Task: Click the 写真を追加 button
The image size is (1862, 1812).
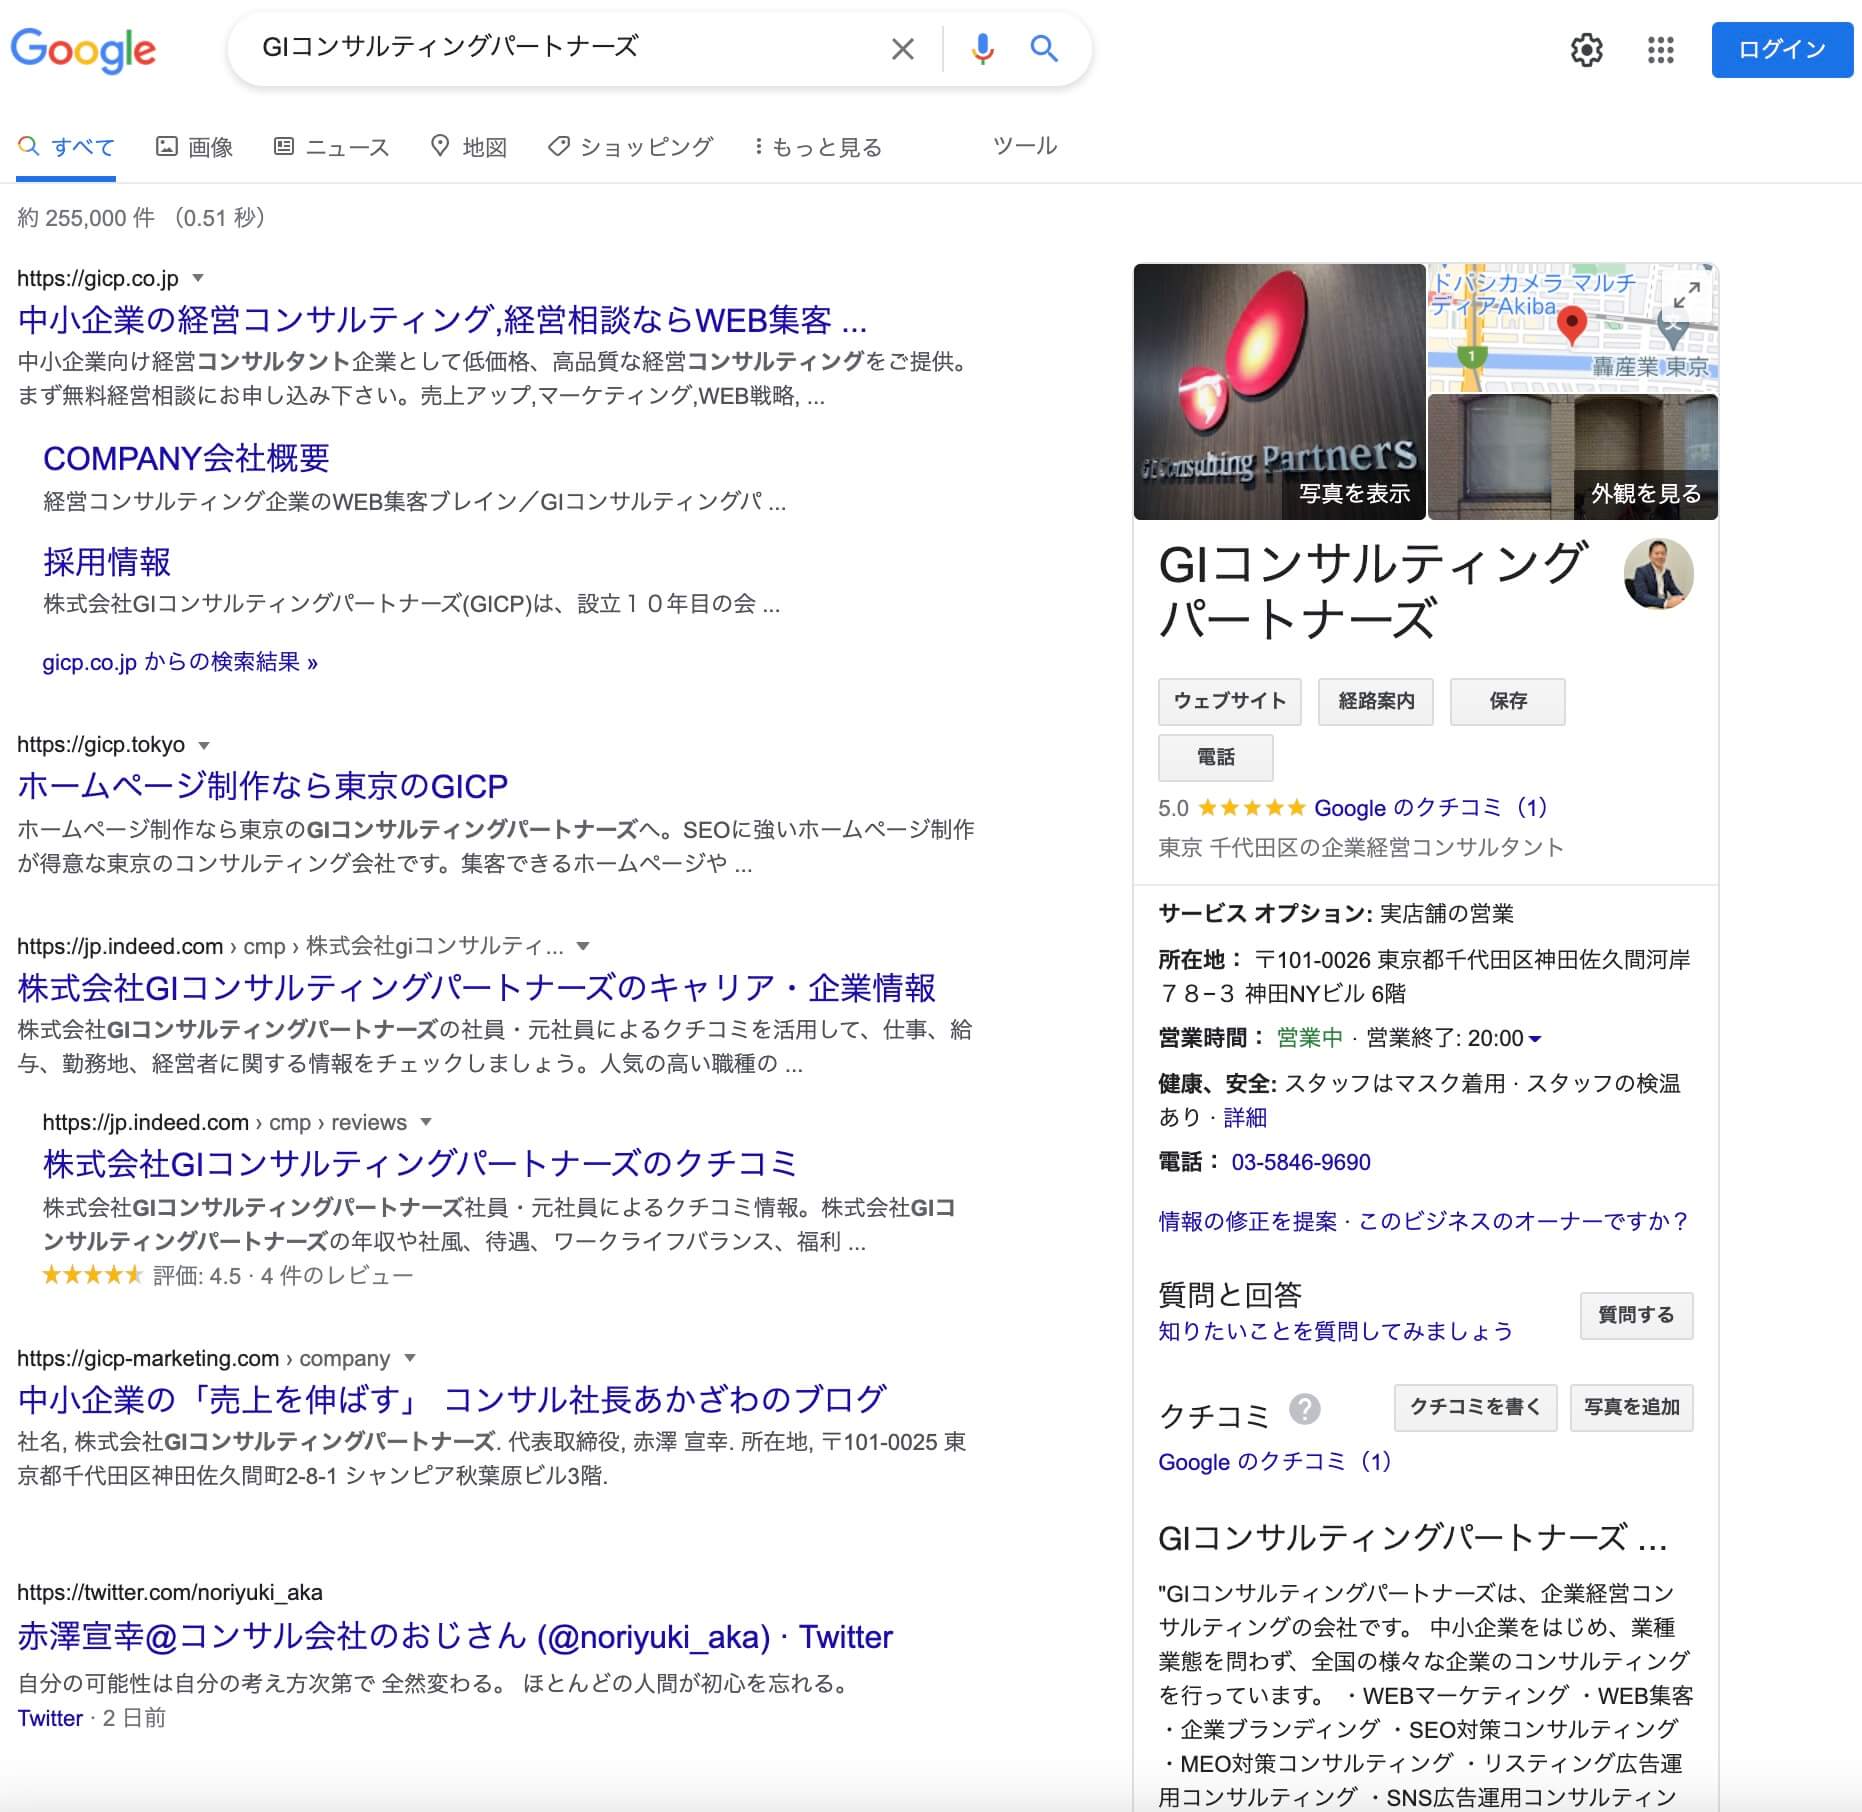Action: click(1632, 1408)
